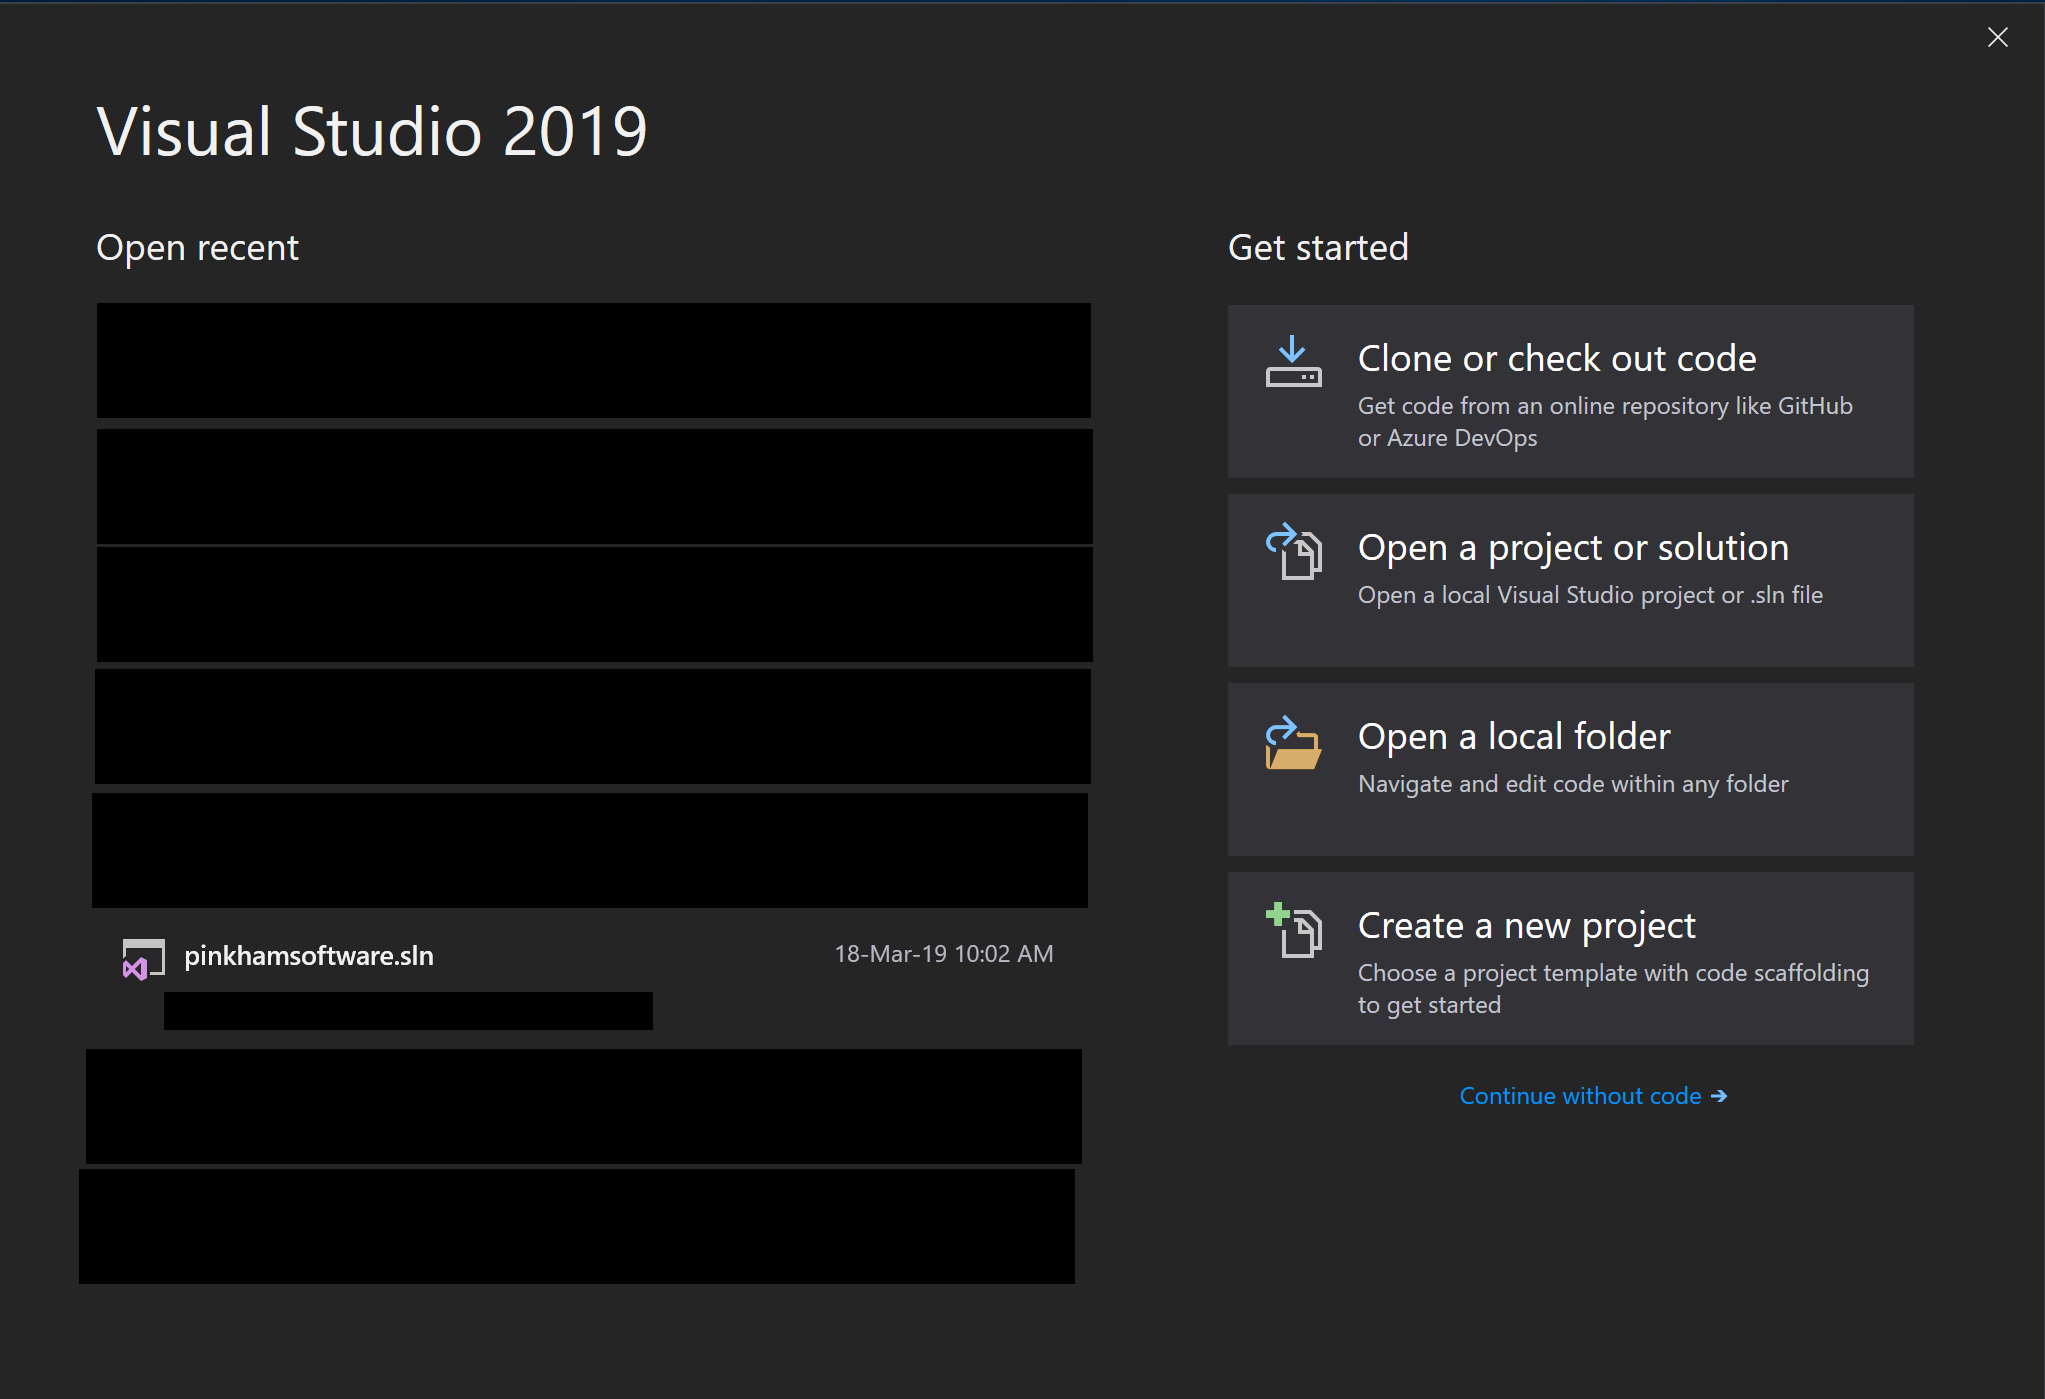Viewport: 2045px width, 1399px height.
Task: Click 'Open a local Visual Studio project' description
Action: tap(1590, 595)
